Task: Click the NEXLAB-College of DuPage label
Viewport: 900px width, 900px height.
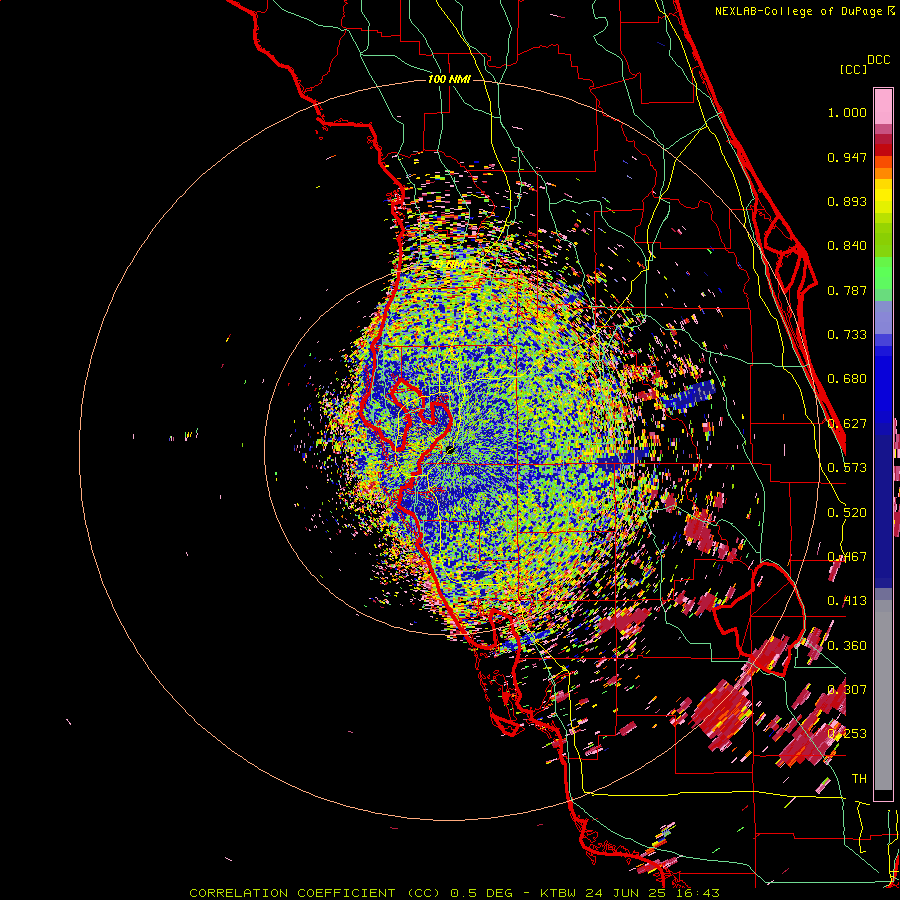Action: point(798,11)
